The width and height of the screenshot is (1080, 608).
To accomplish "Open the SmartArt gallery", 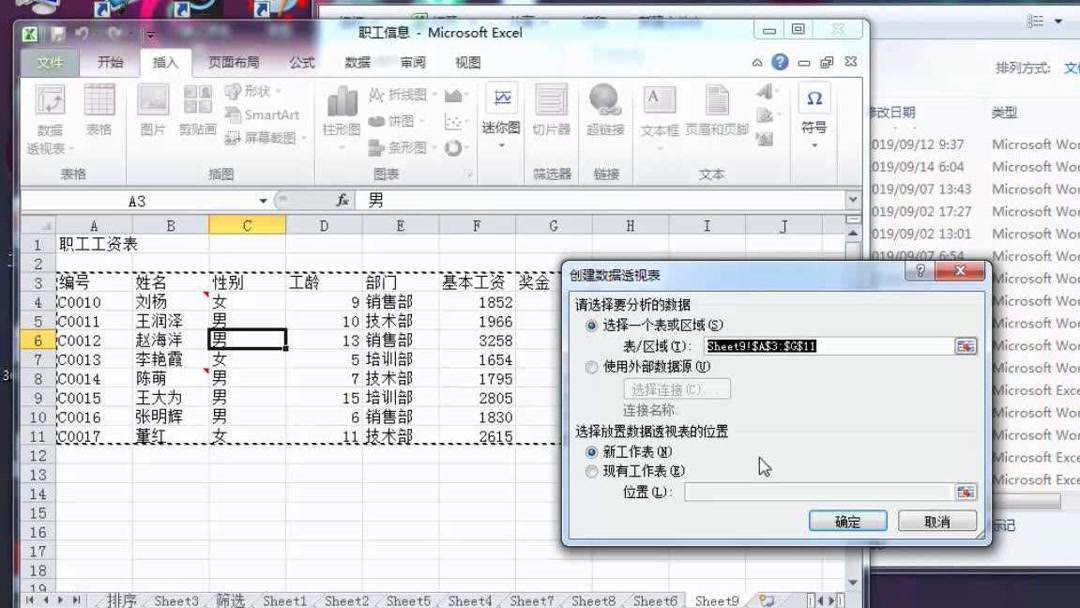I will tap(263, 114).
